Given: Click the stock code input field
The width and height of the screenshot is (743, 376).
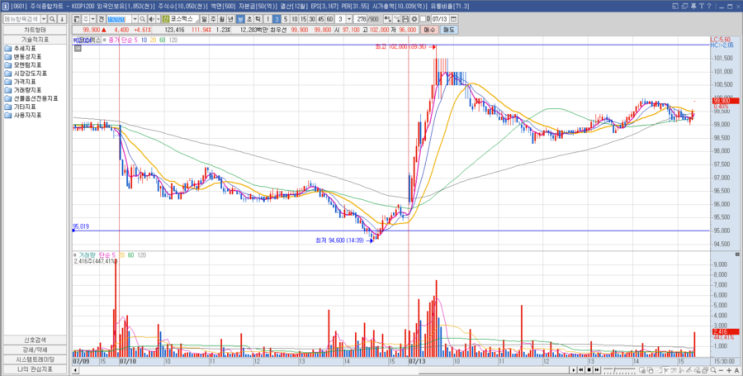Looking at the screenshot, I should tap(119, 19).
